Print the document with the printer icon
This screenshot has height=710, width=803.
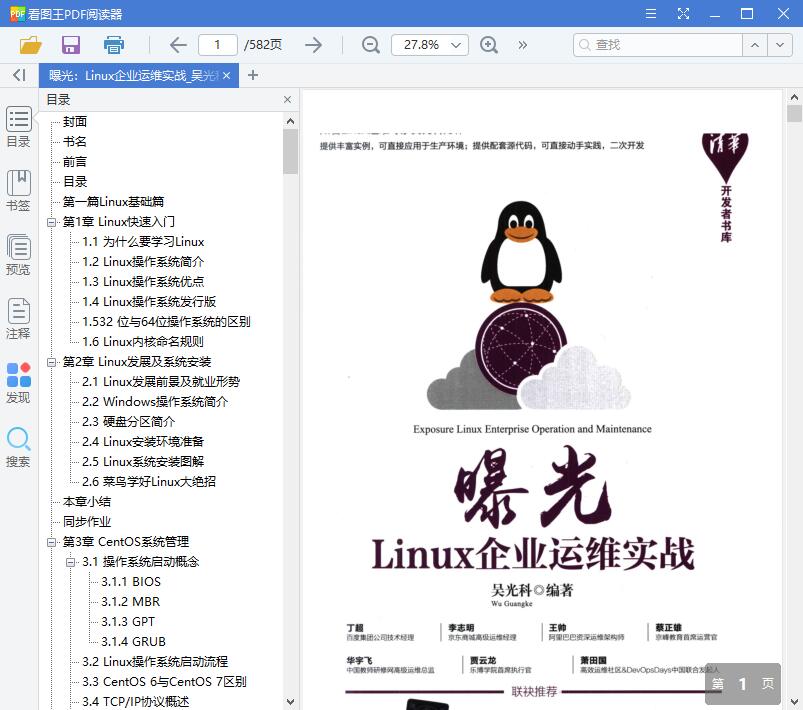114,45
